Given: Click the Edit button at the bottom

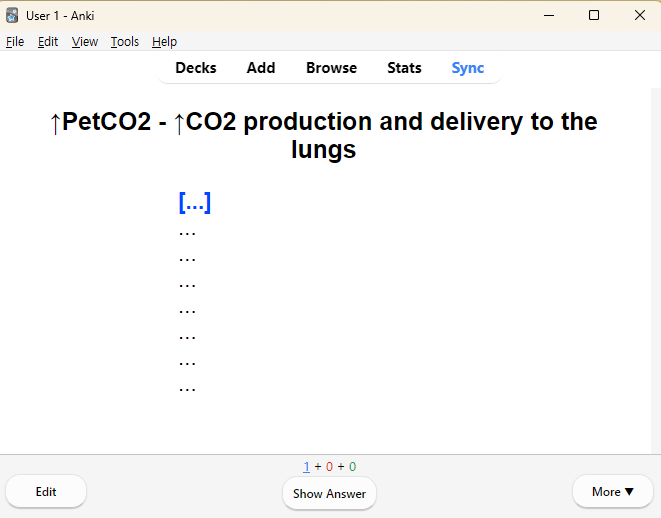Looking at the screenshot, I should 46,492.
